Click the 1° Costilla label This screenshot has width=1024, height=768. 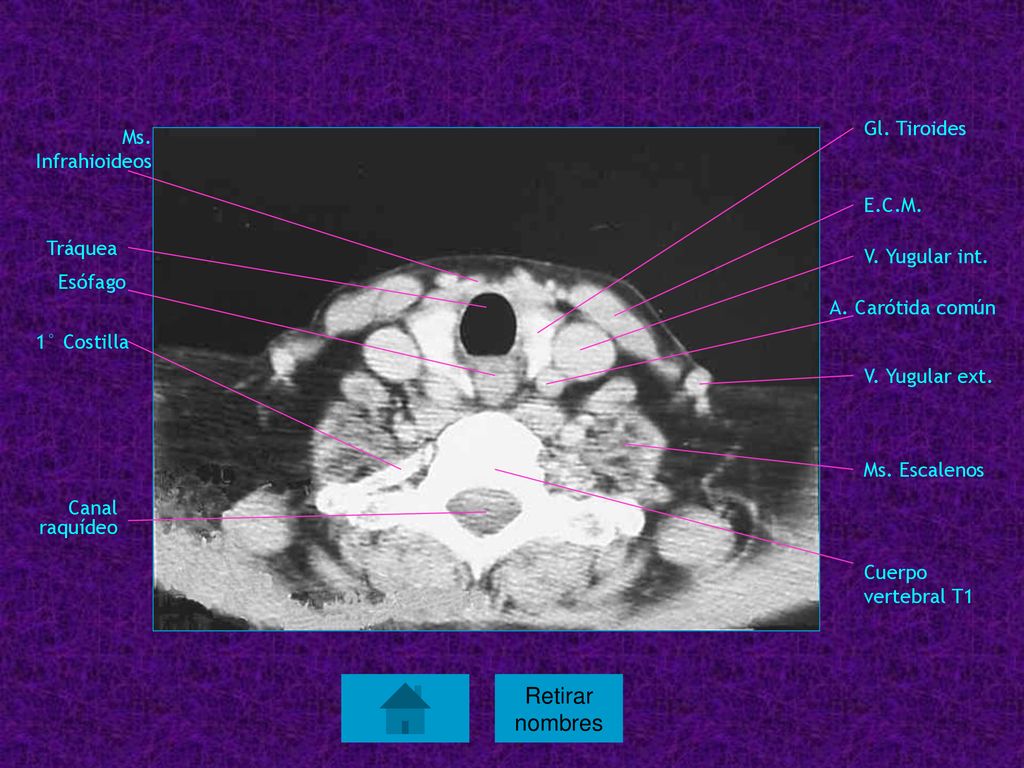click(82, 342)
